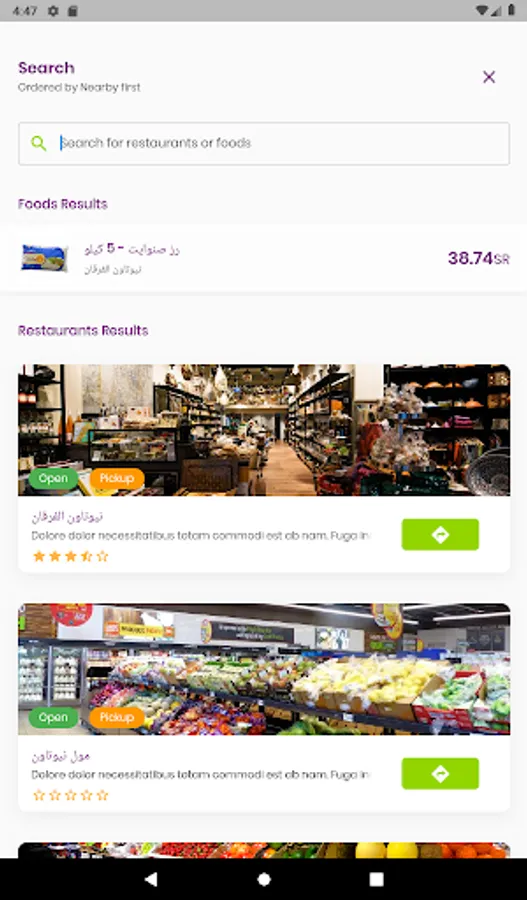Click first store's star rating
This screenshot has height=900, width=527.
[71, 556]
